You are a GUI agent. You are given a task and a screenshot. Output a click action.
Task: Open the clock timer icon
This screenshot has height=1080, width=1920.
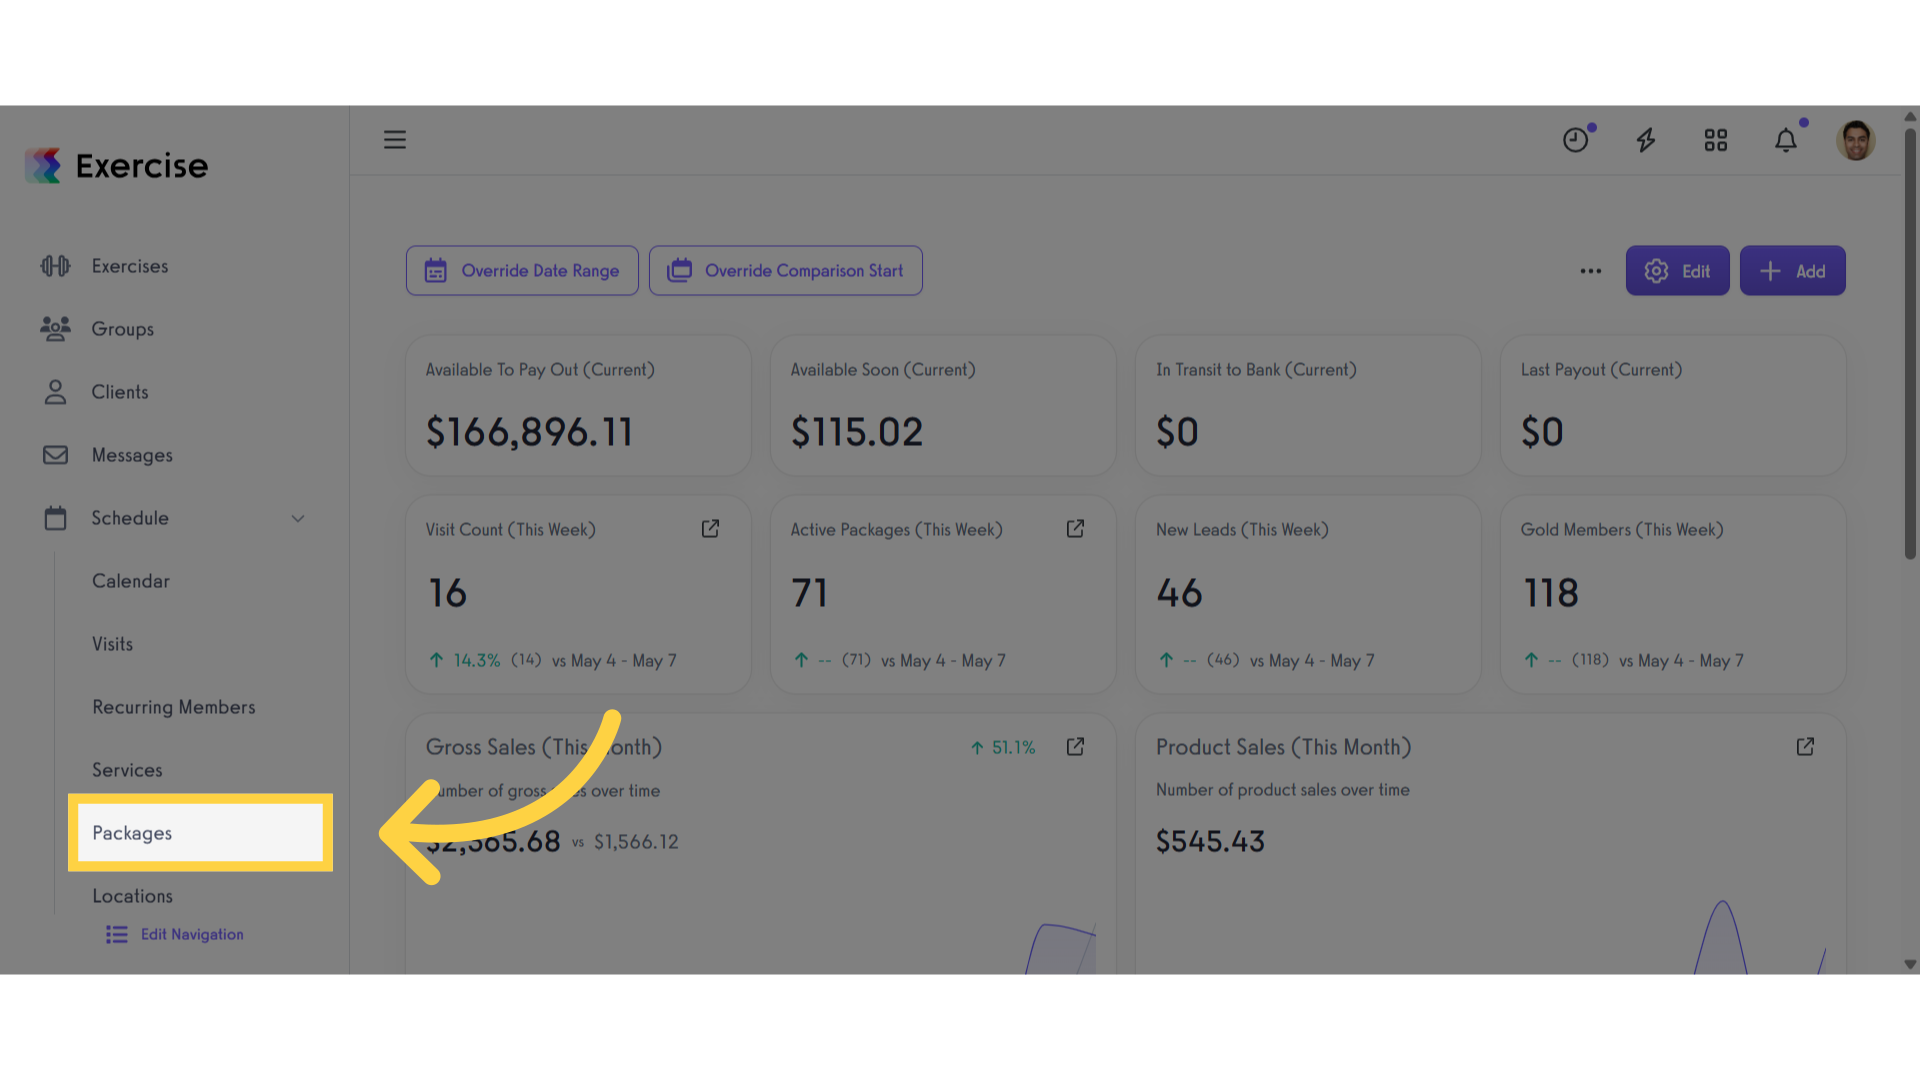(x=1576, y=140)
